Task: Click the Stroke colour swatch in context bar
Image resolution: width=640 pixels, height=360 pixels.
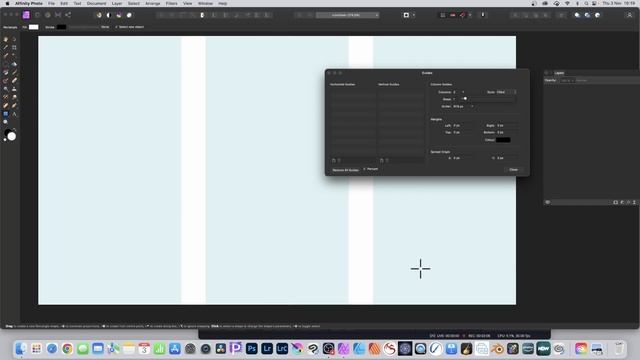Action: coord(61,27)
